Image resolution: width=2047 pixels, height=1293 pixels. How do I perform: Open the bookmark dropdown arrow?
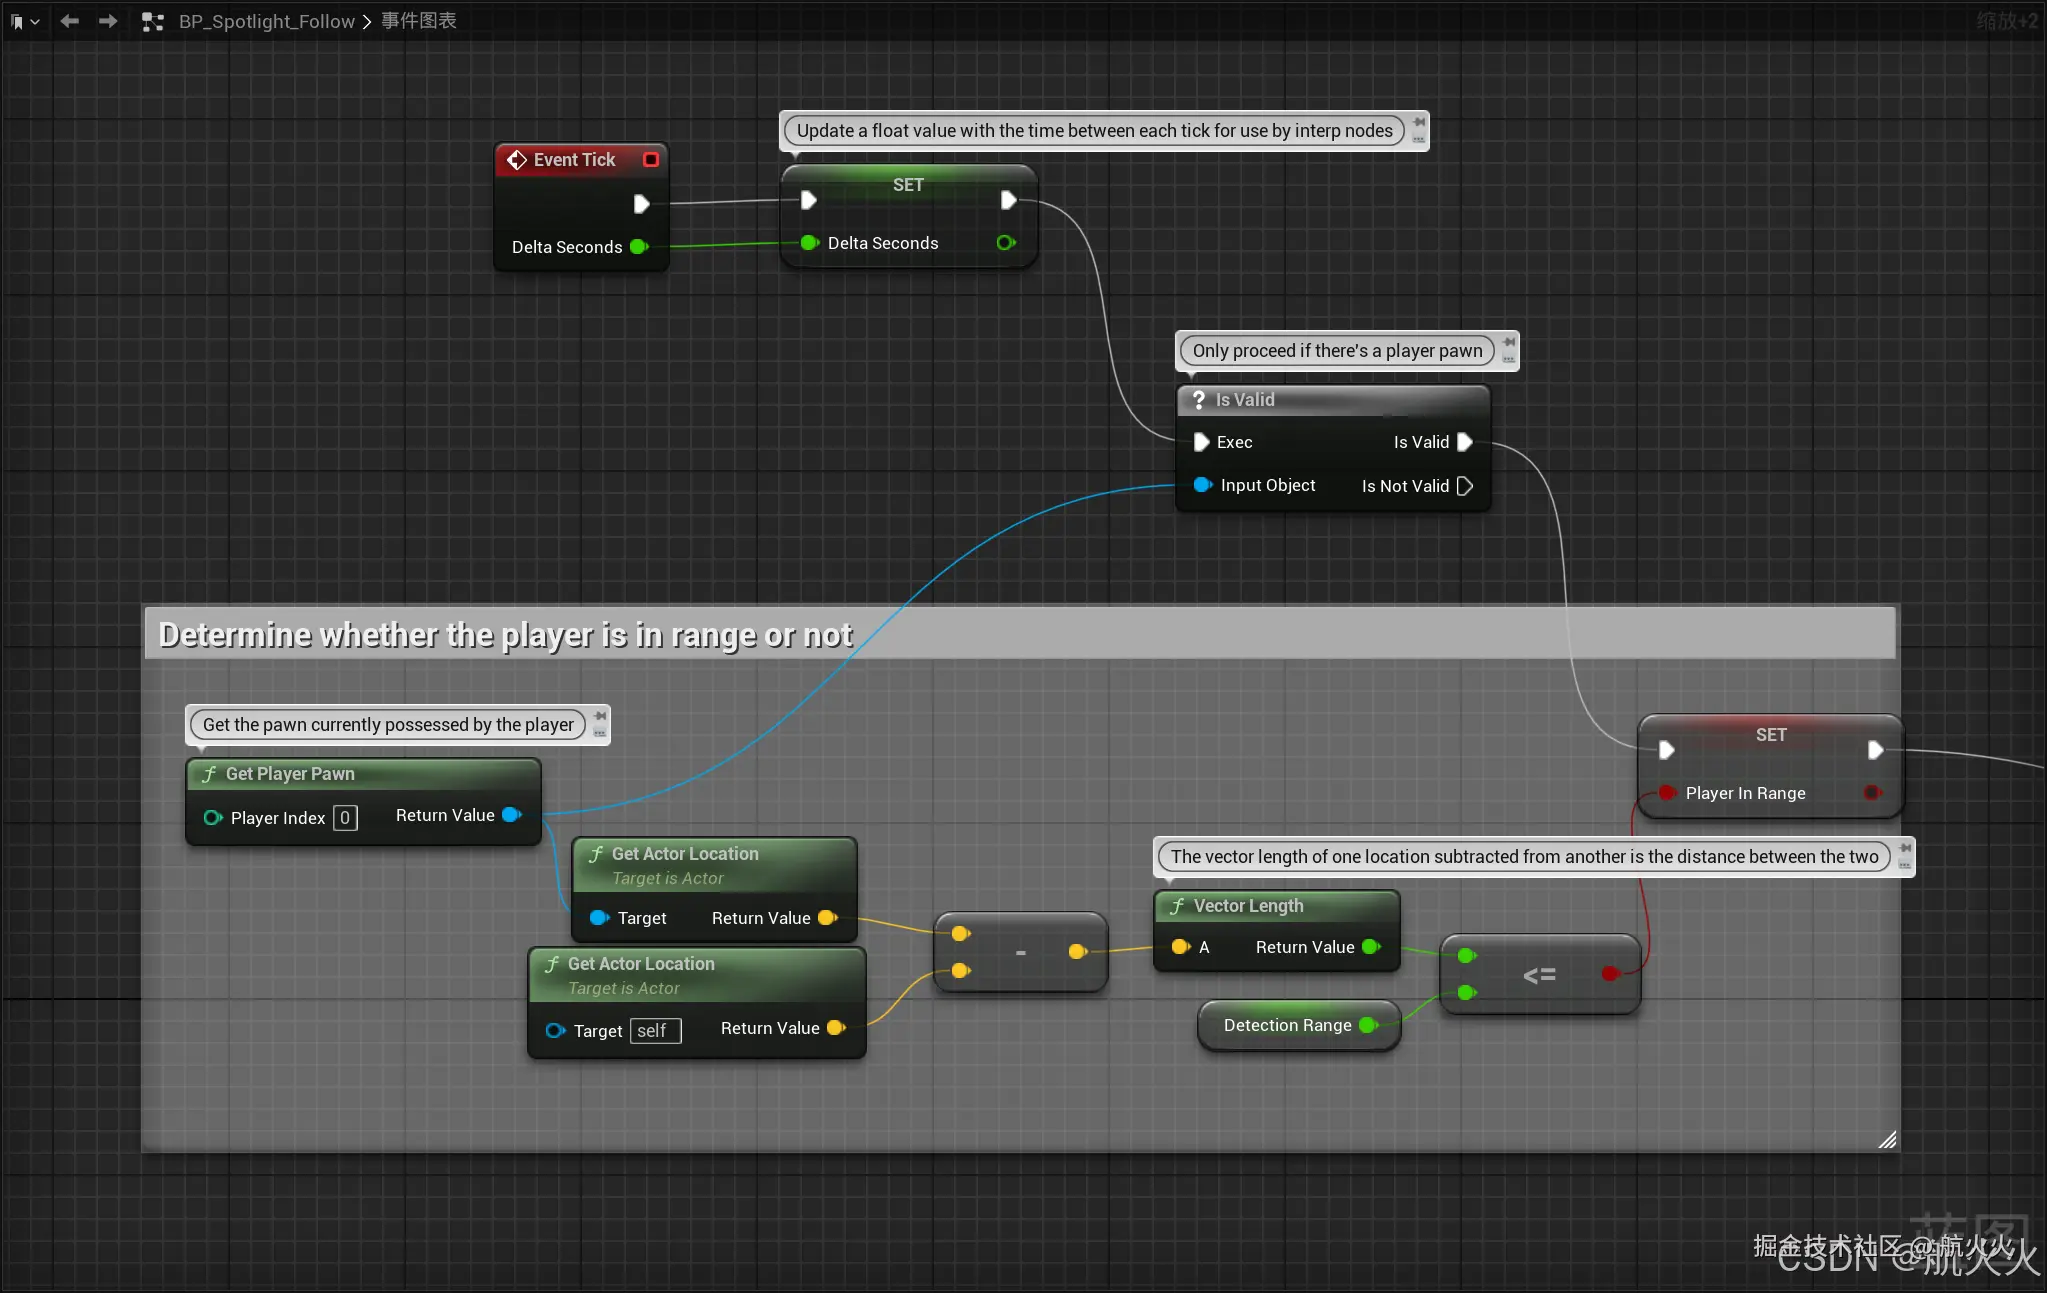(35, 21)
